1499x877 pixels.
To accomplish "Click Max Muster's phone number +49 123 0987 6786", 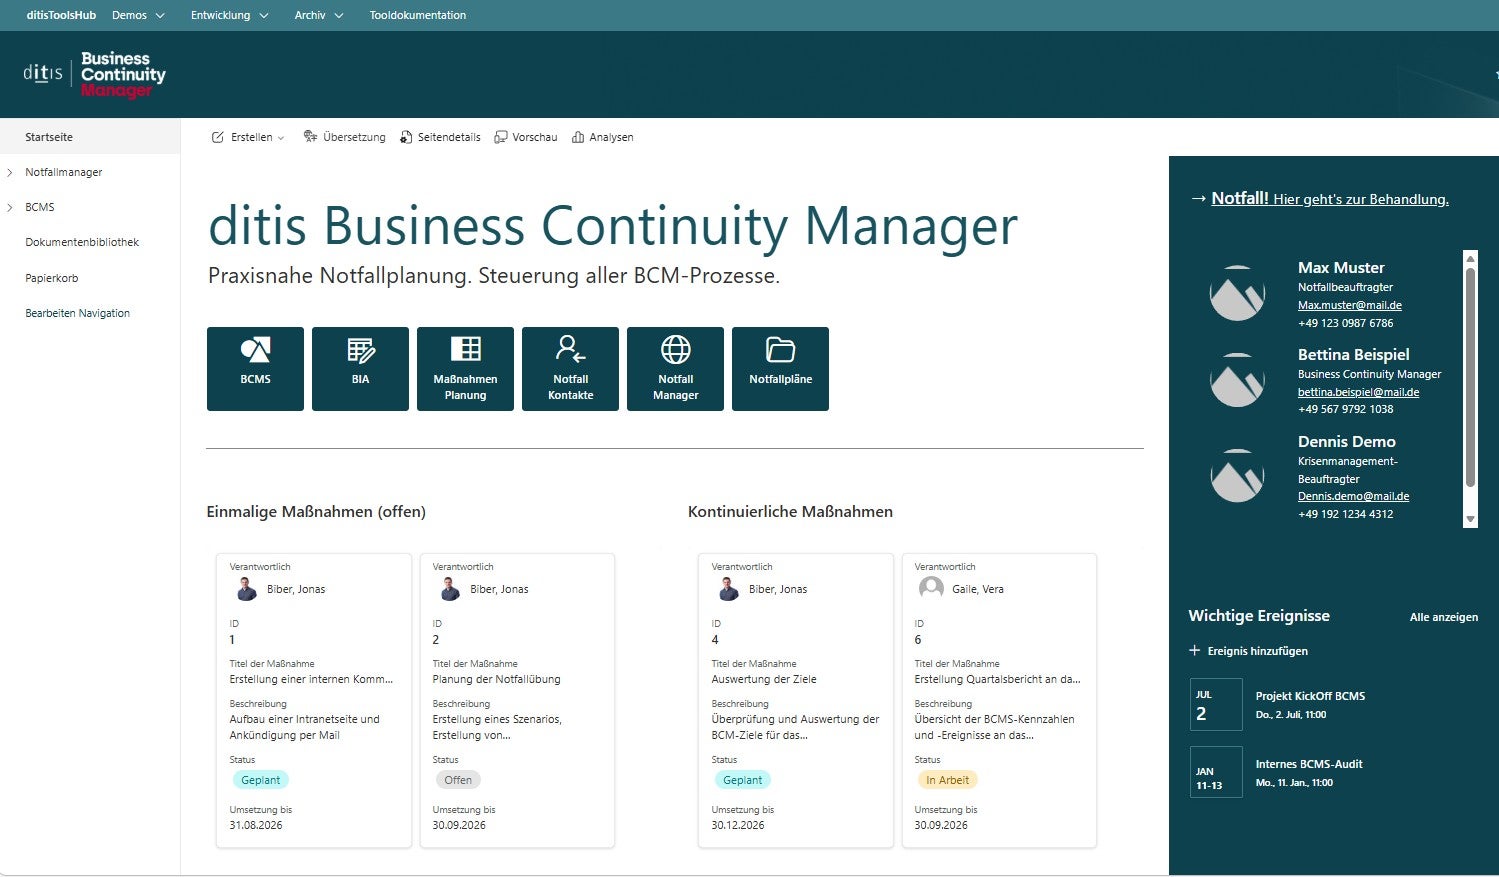I will [x=1345, y=323].
